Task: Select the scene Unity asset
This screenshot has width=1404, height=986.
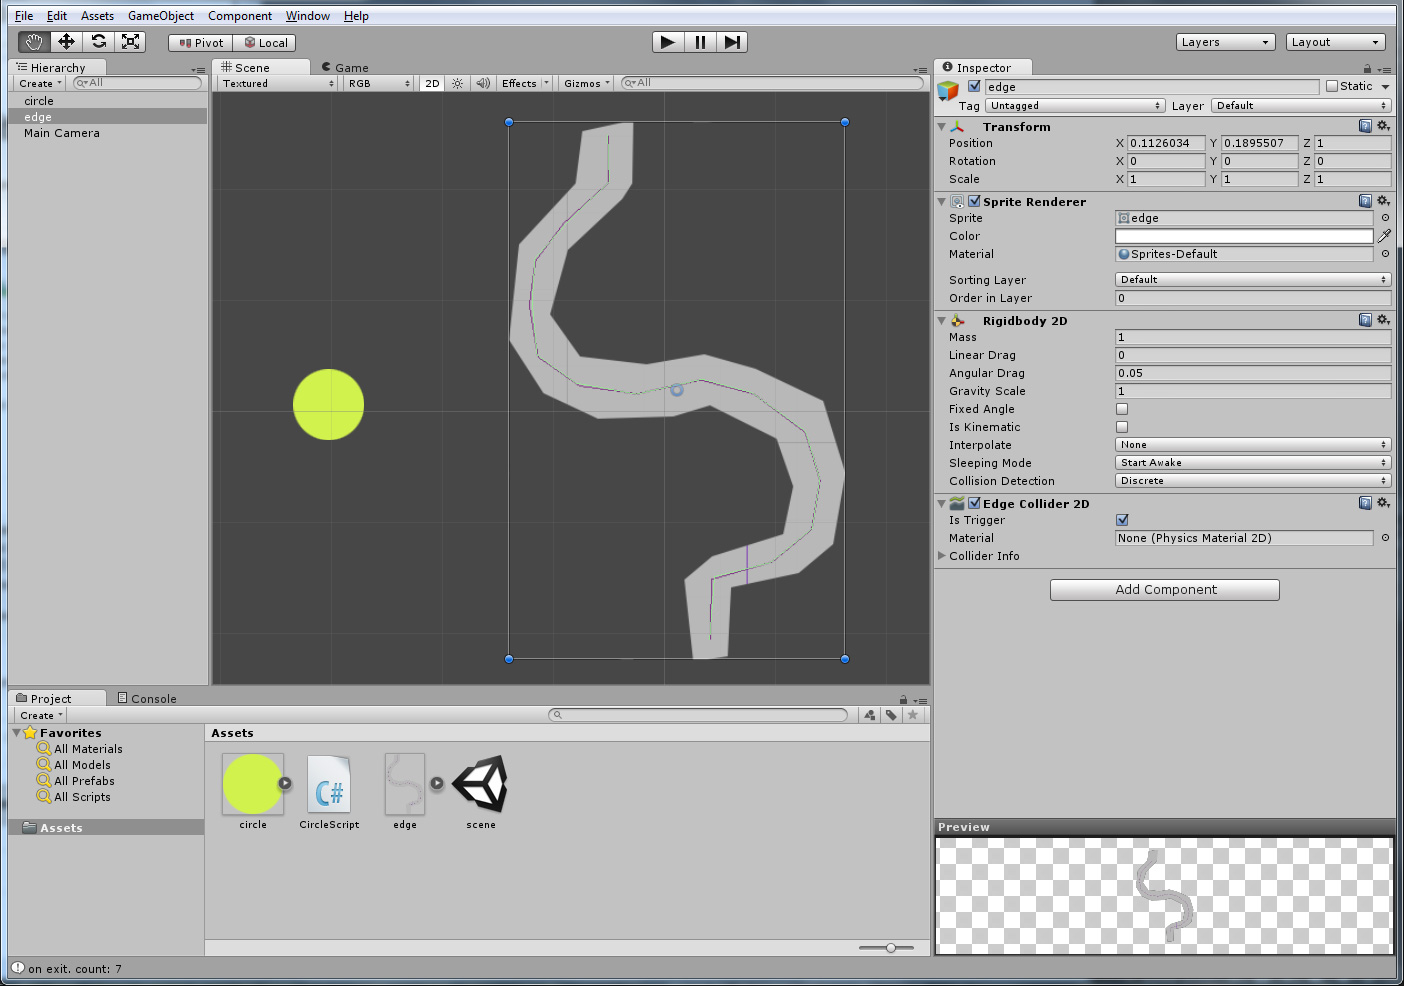Action: click(x=481, y=793)
